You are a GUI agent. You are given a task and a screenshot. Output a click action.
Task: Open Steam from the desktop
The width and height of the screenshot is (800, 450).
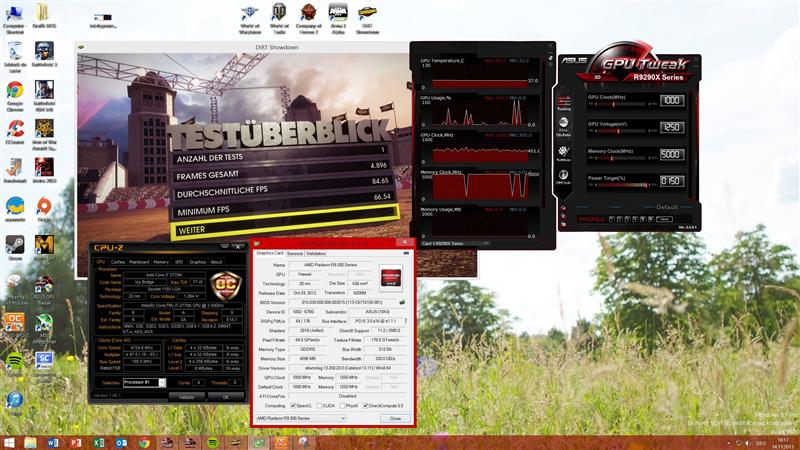[x=15, y=246]
